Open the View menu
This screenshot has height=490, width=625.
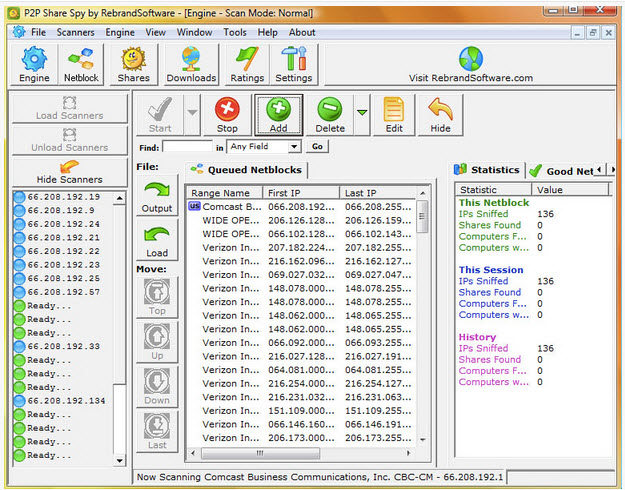(x=155, y=32)
